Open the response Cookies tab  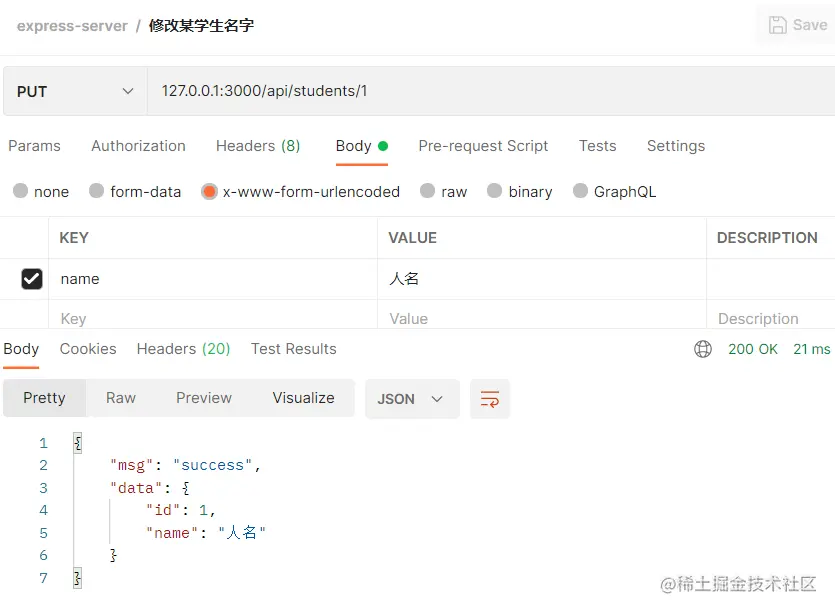[x=88, y=349]
